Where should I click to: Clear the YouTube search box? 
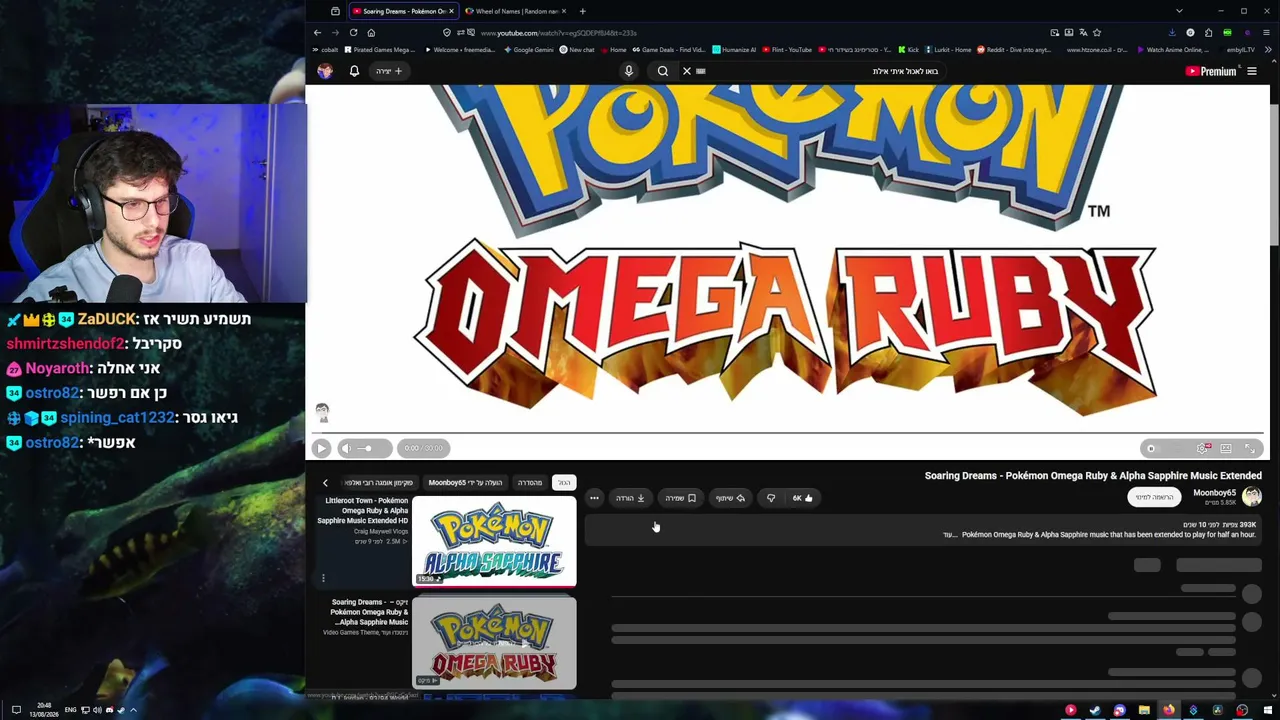click(687, 71)
